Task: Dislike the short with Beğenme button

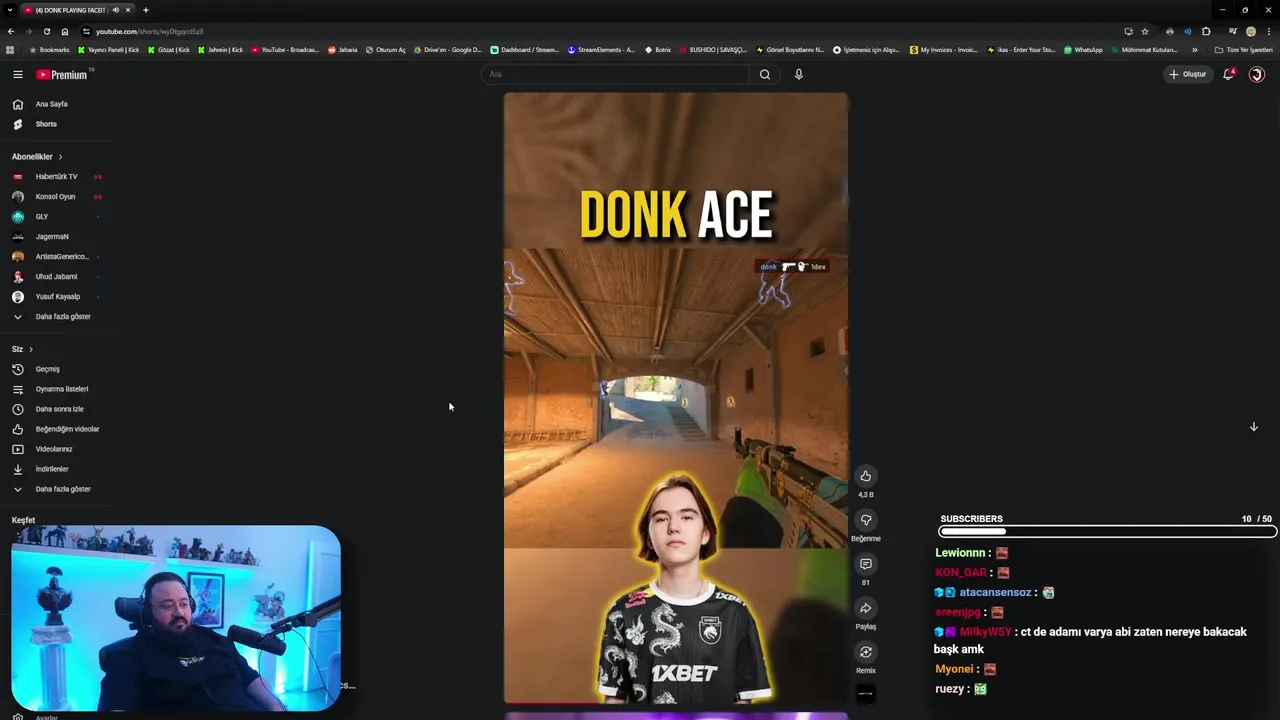Action: (866, 520)
